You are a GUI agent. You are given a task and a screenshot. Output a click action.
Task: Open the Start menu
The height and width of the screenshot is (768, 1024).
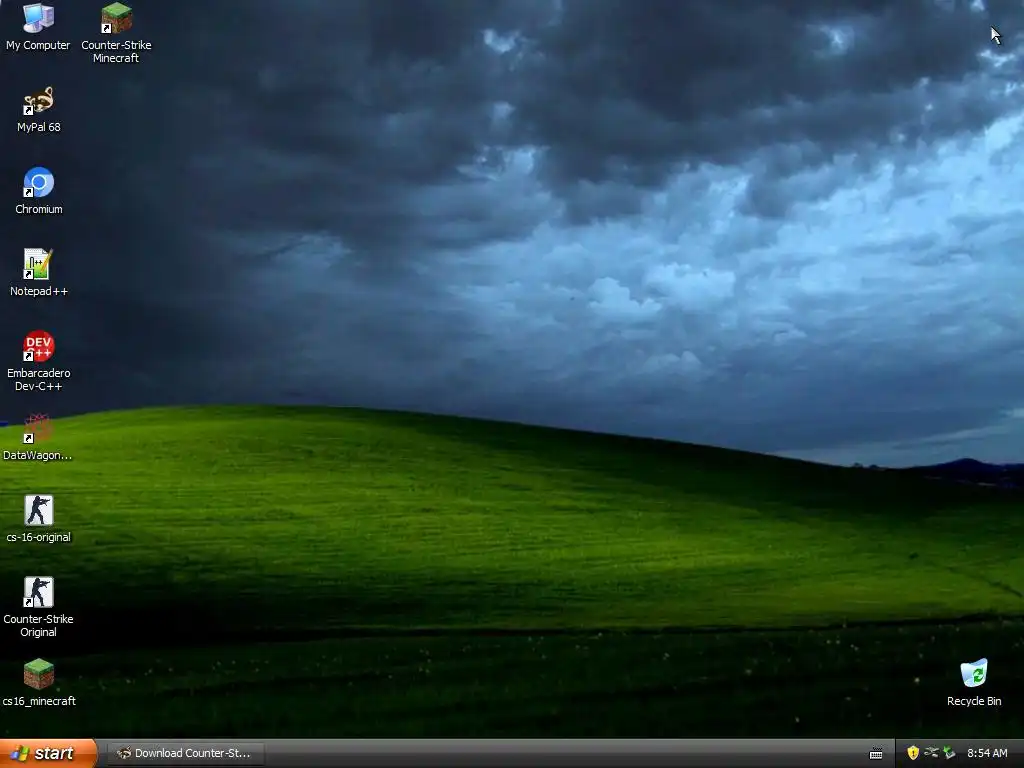click(48, 753)
